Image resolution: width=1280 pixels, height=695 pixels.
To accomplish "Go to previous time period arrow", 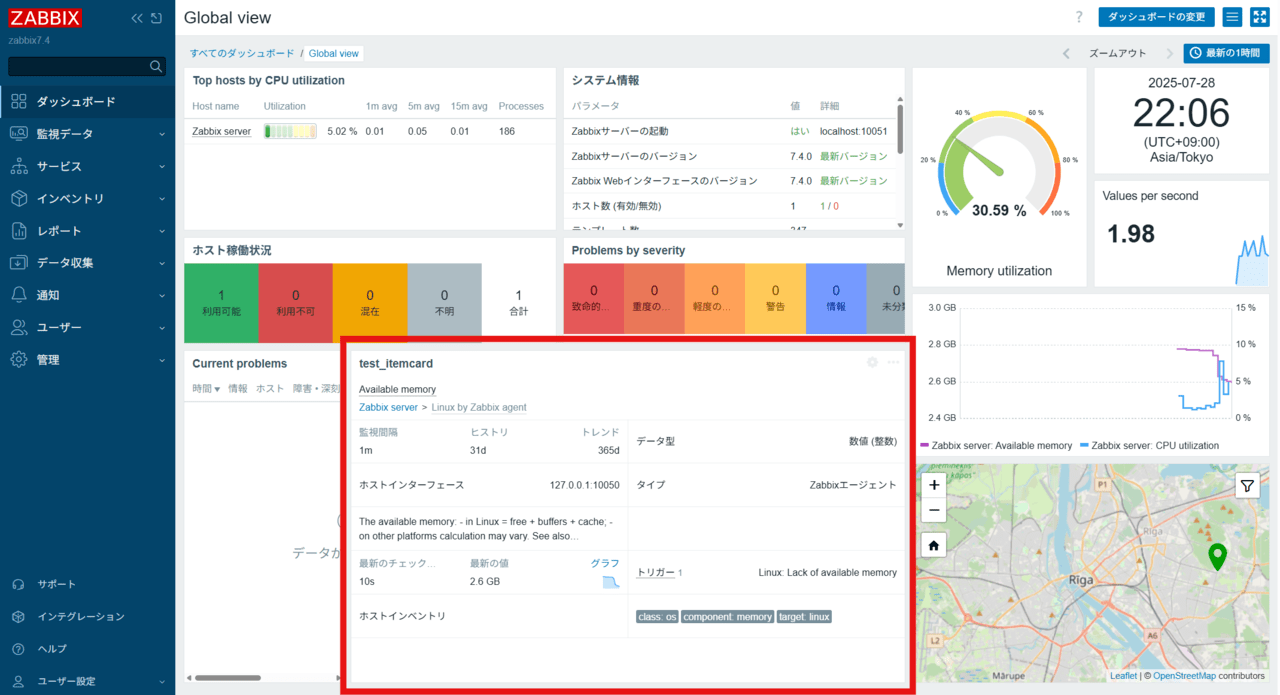I will [x=1066, y=53].
